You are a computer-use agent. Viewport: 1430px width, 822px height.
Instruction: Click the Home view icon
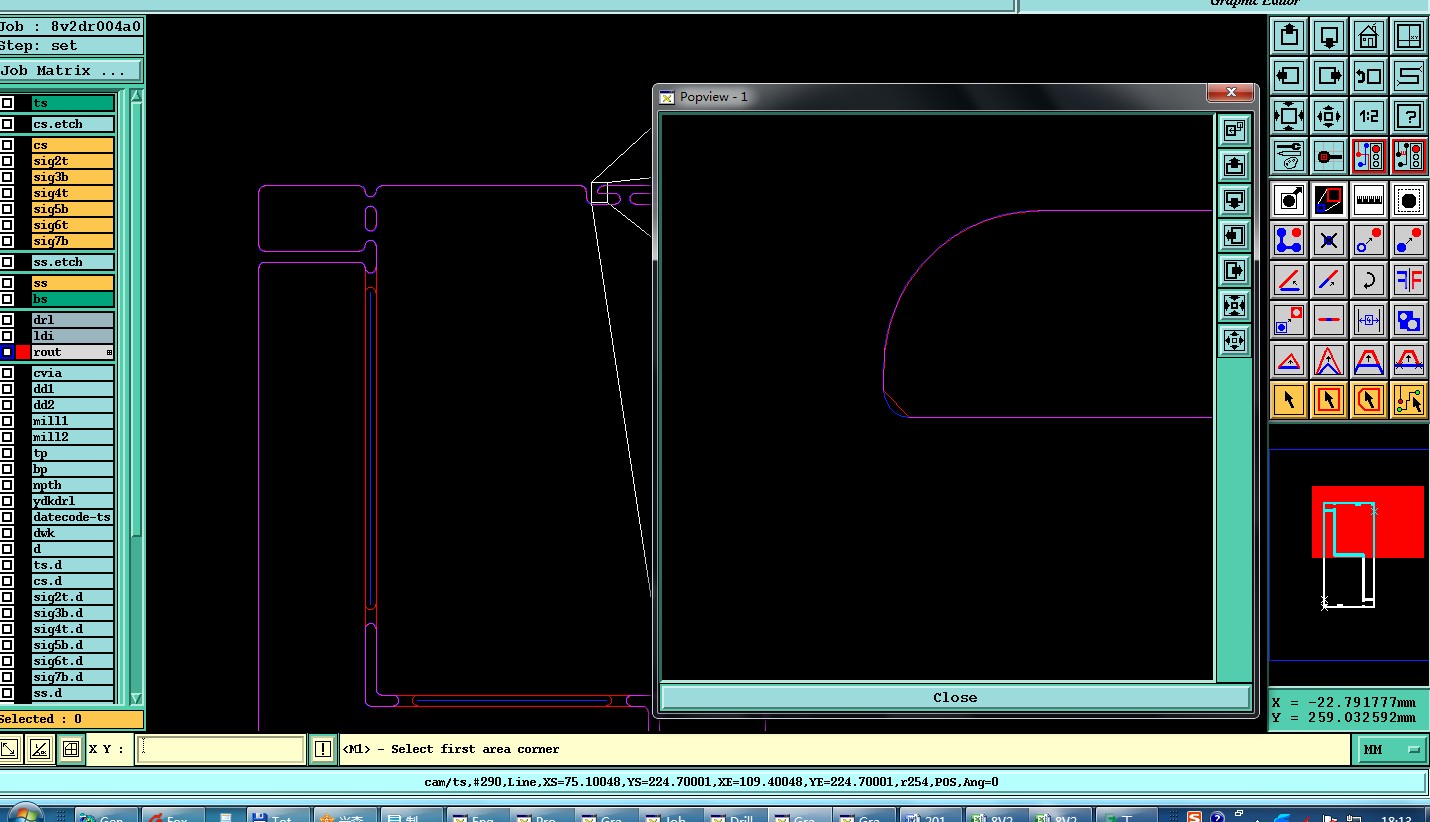(x=1369, y=37)
